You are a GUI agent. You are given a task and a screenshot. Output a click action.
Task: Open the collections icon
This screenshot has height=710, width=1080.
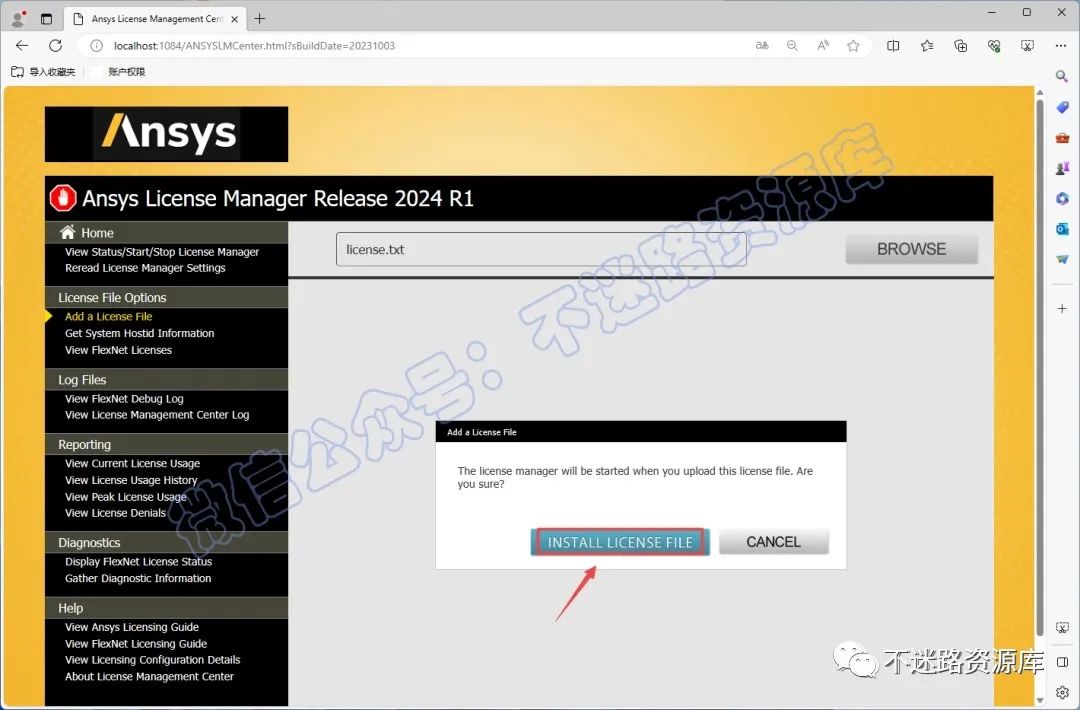tap(960, 45)
